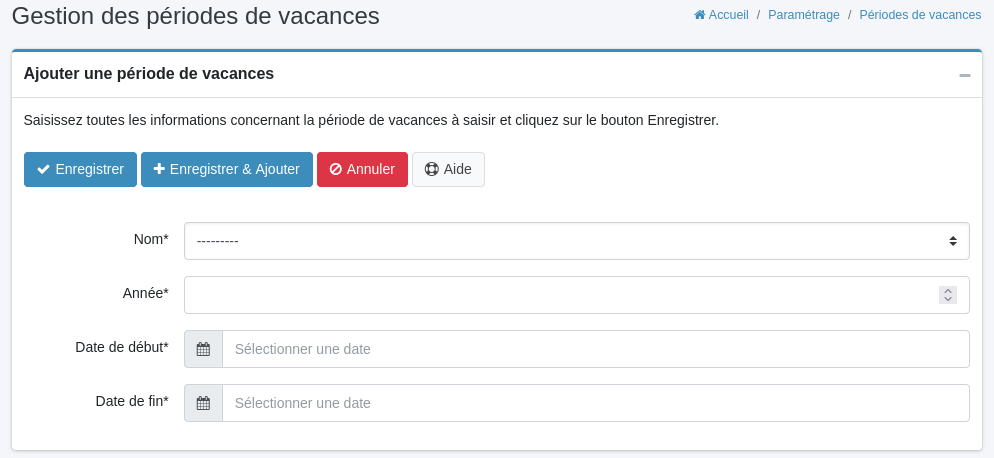Click the home icon beside Accueil
Image resolution: width=994 pixels, height=458 pixels.
[700, 15]
